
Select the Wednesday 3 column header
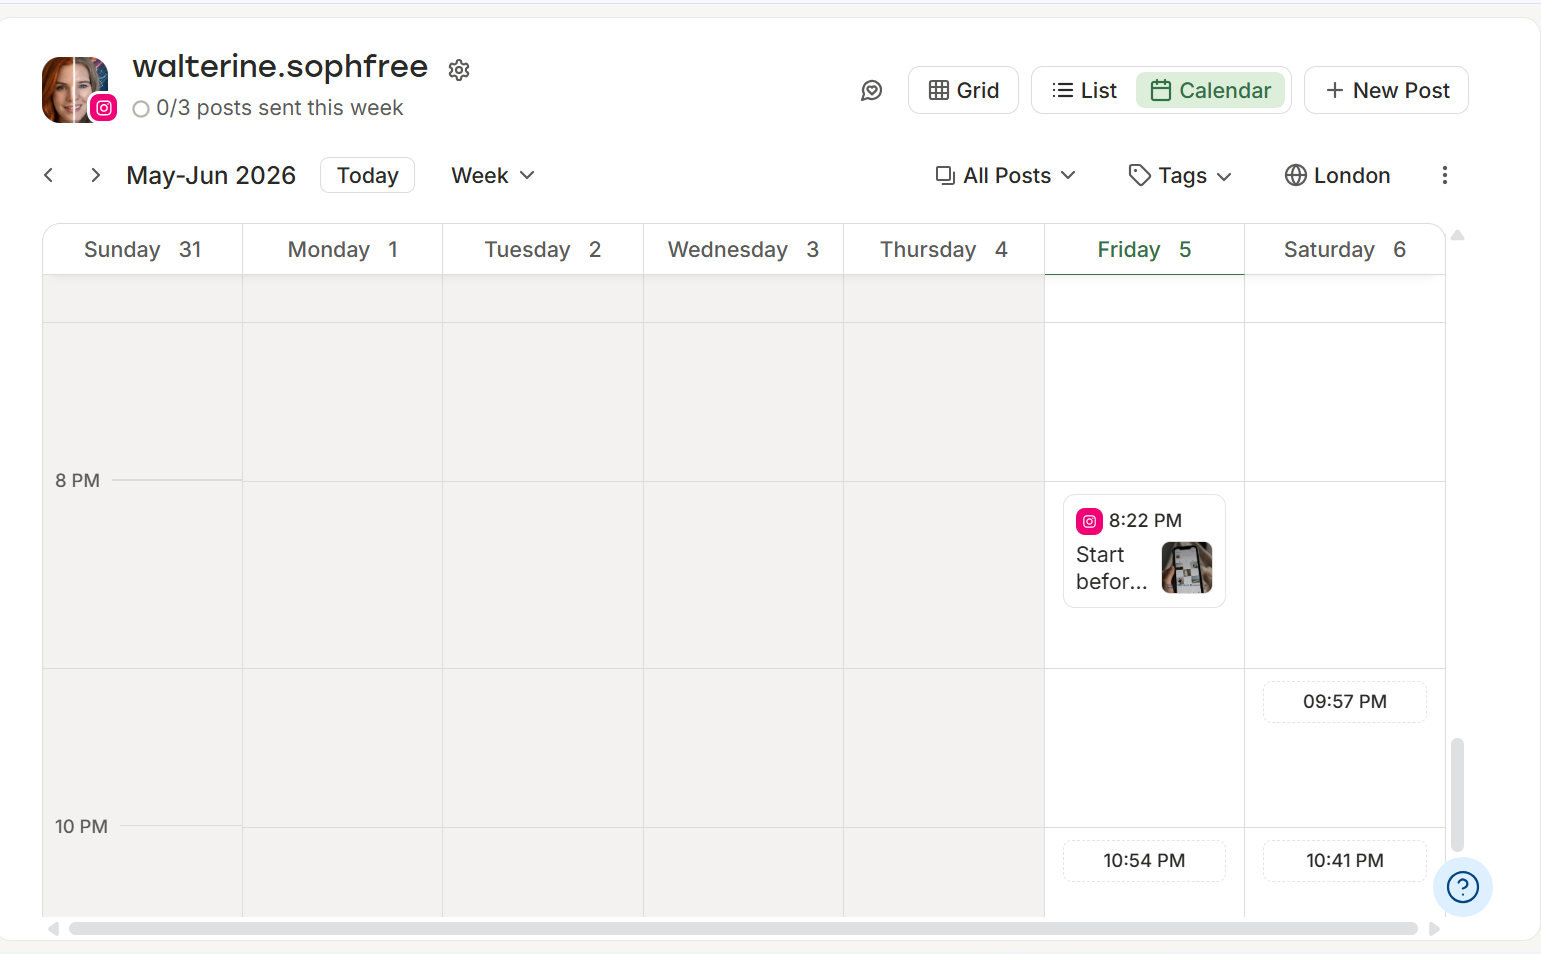pyautogui.click(x=744, y=249)
